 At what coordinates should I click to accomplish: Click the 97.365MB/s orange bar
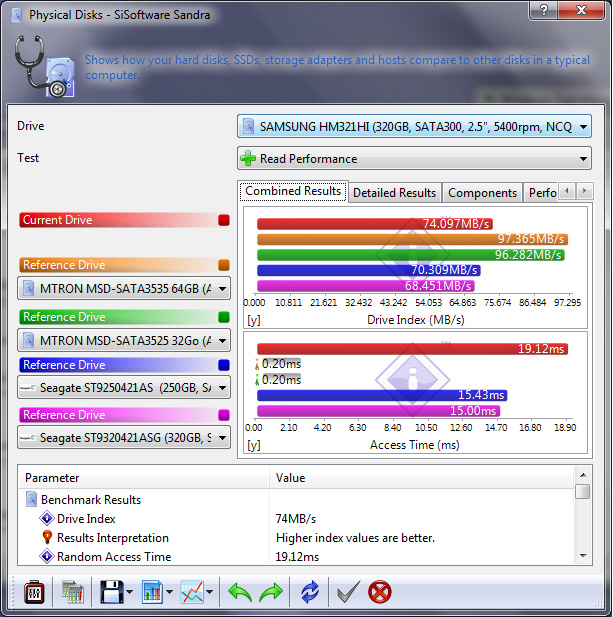(x=412, y=239)
